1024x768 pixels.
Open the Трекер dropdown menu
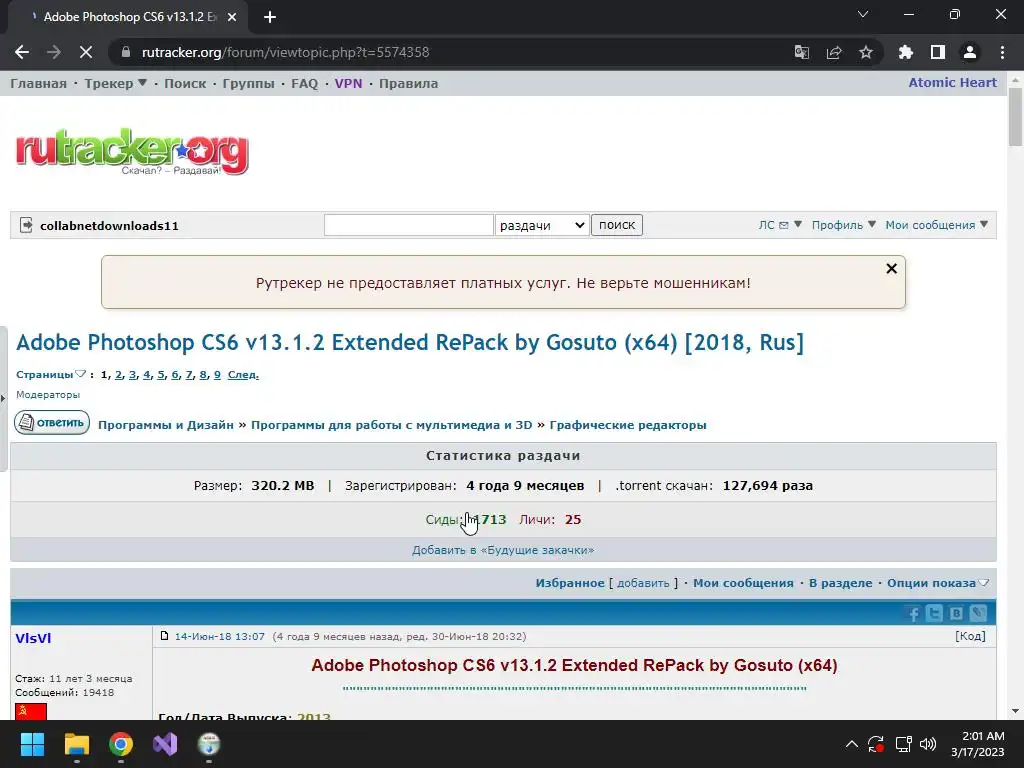click(x=115, y=84)
